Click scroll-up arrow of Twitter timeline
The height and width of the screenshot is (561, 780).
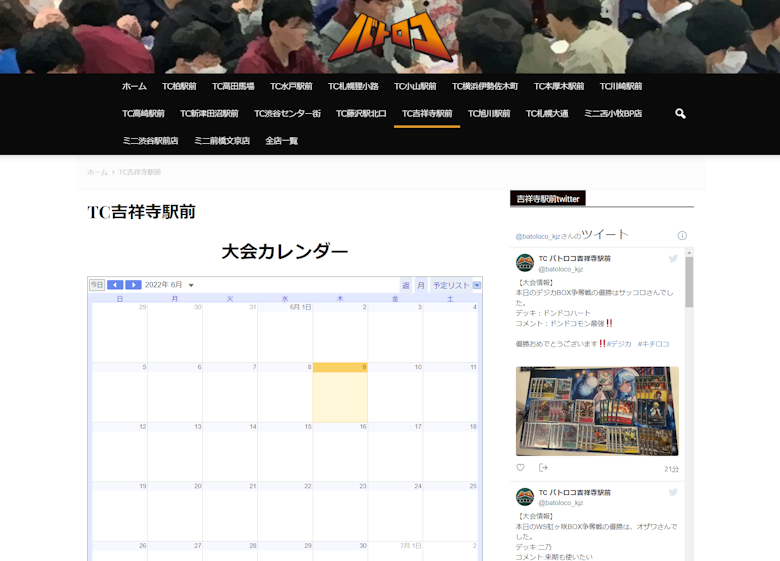coord(689,253)
